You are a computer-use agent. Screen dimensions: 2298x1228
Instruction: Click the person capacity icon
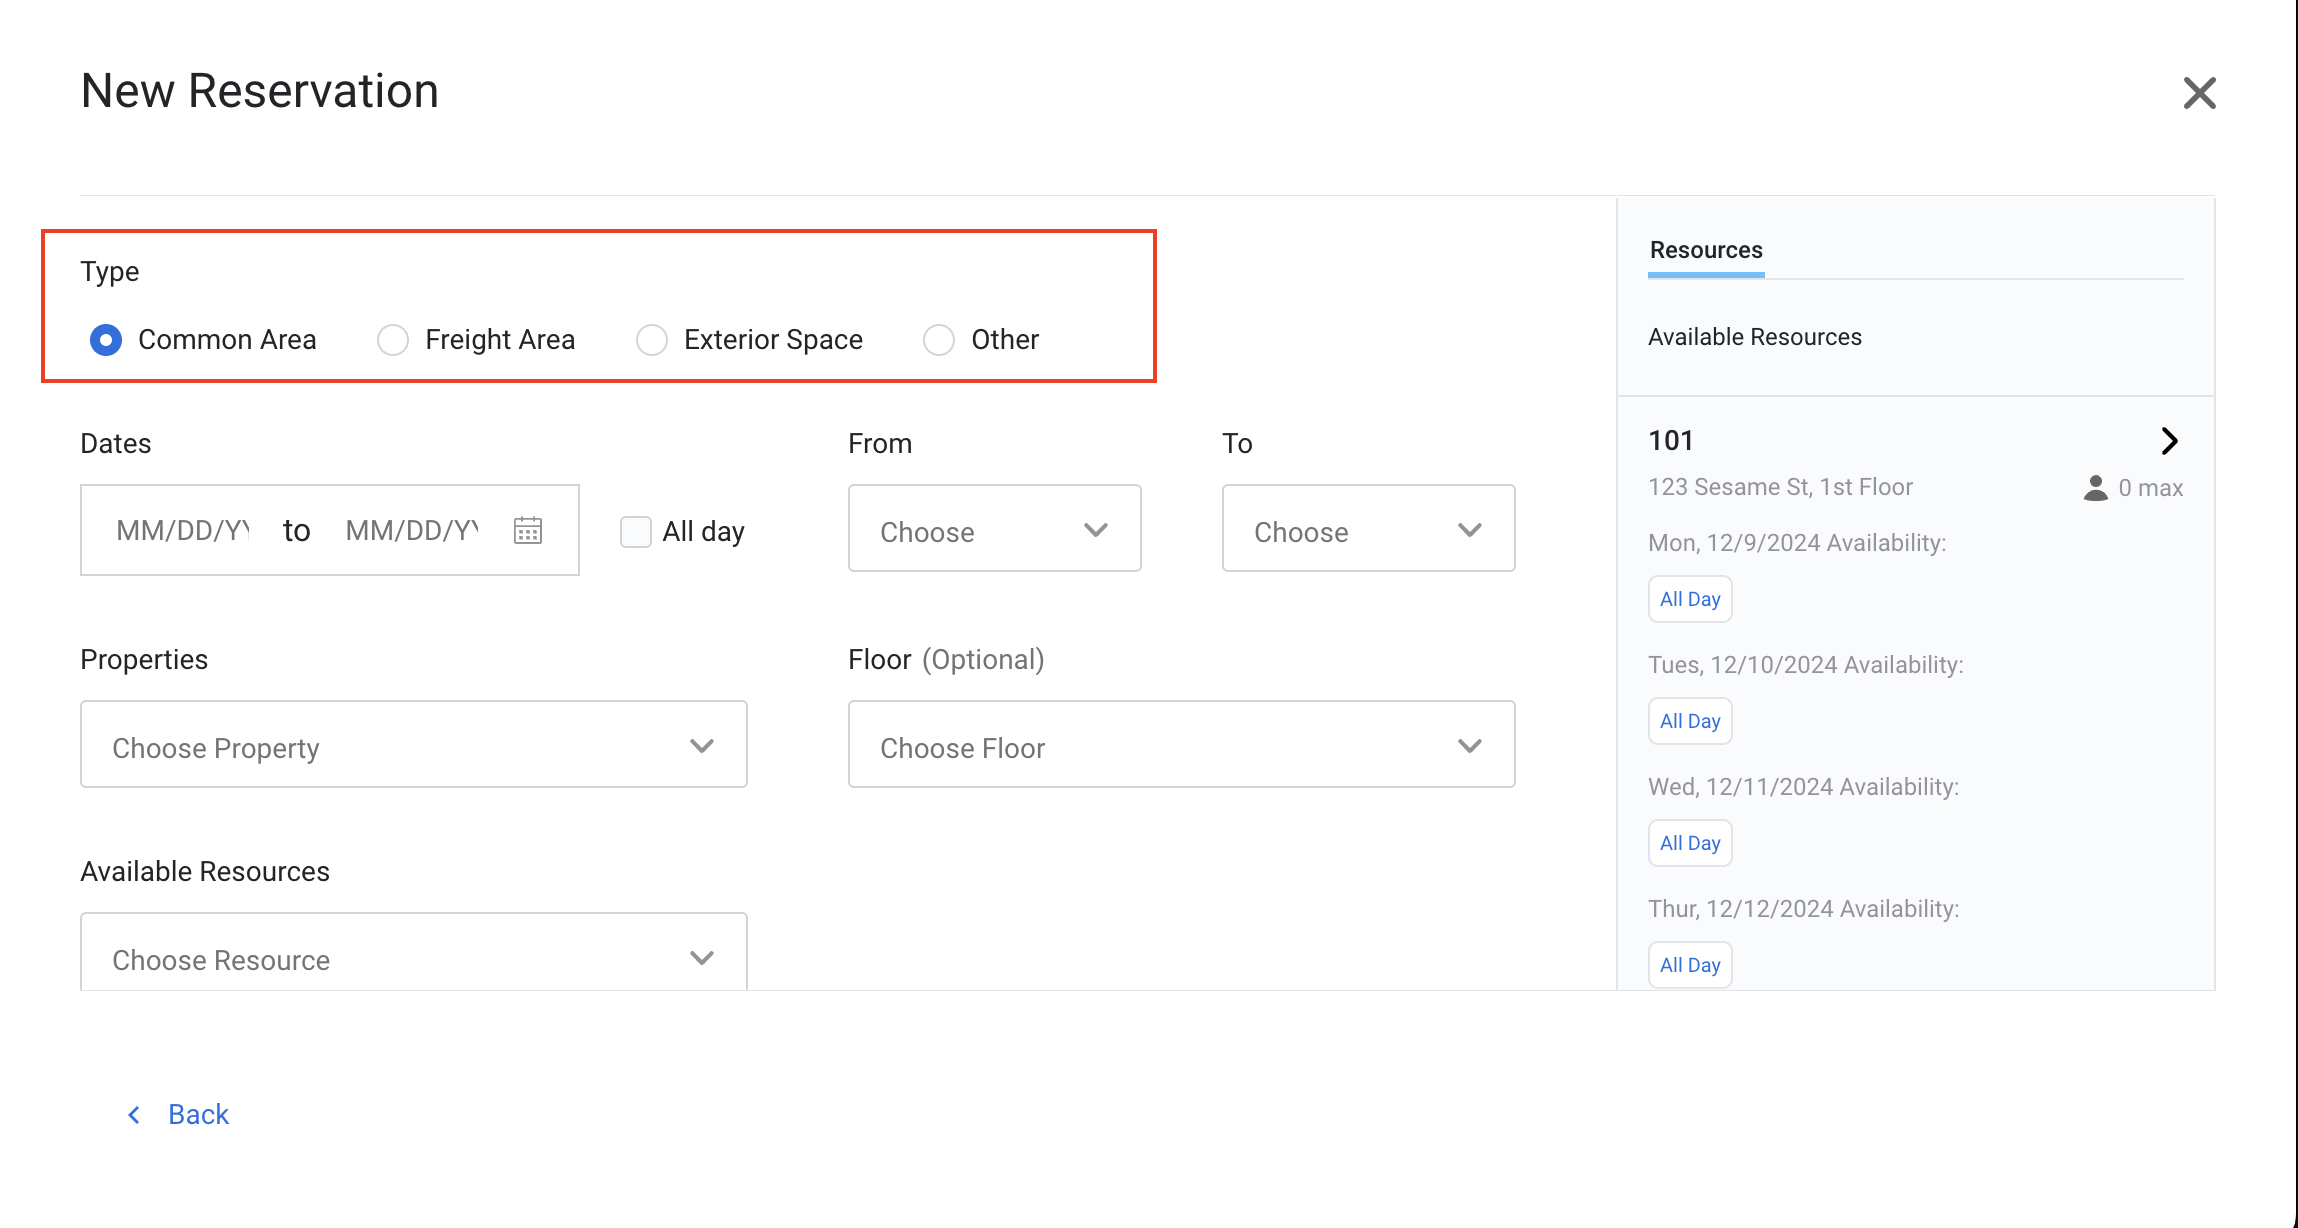(x=2095, y=488)
